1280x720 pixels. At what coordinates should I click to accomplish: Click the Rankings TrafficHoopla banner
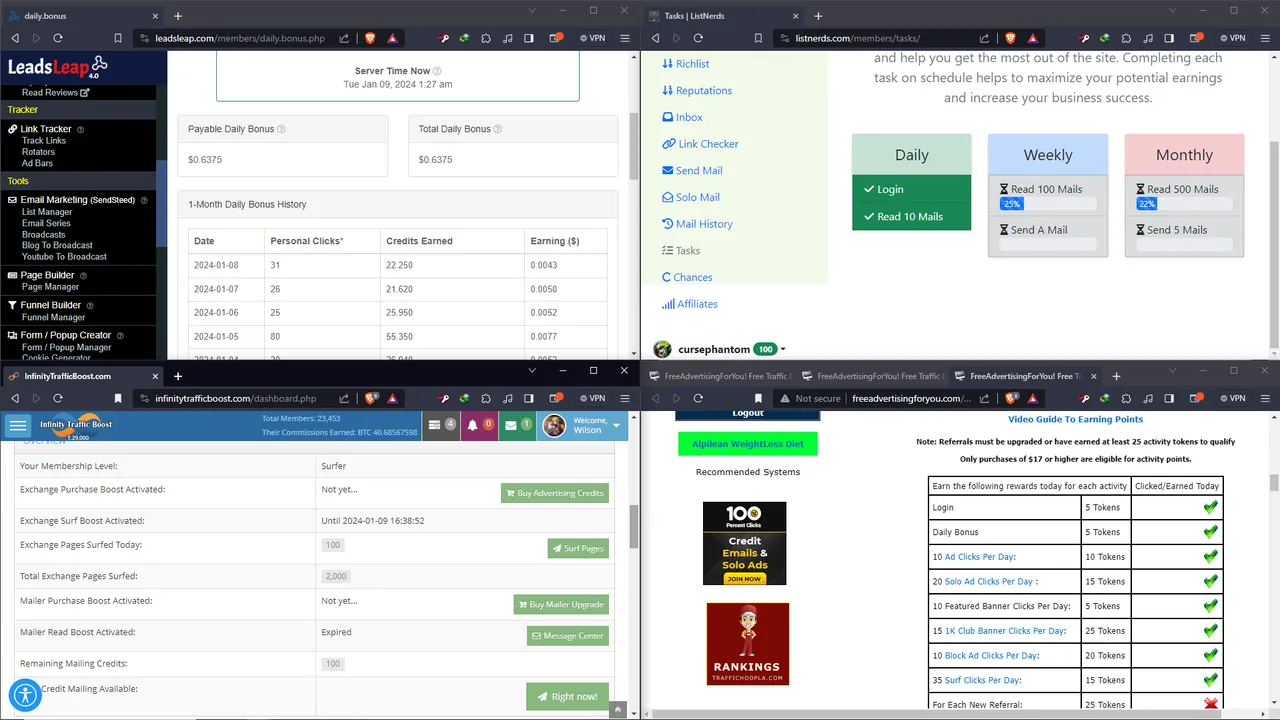(747, 644)
